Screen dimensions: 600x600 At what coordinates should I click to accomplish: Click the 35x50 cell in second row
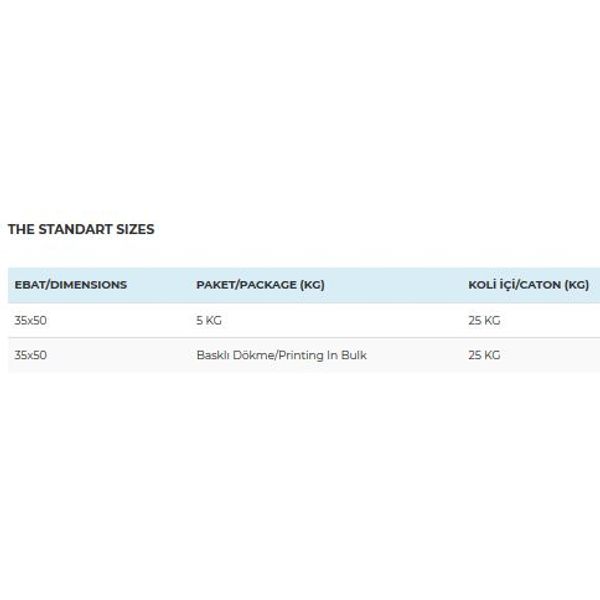[x=31, y=355]
